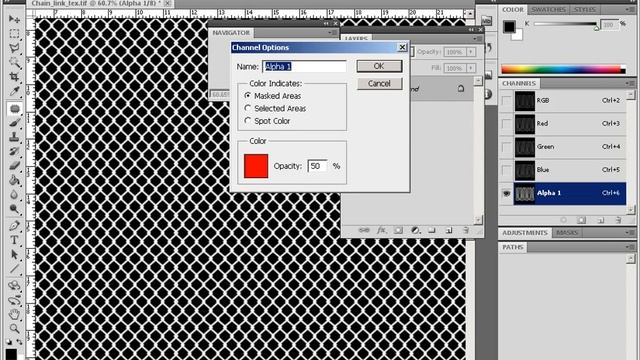Select the Clone Stamp tool
The image size is (640, 360).
14,137
